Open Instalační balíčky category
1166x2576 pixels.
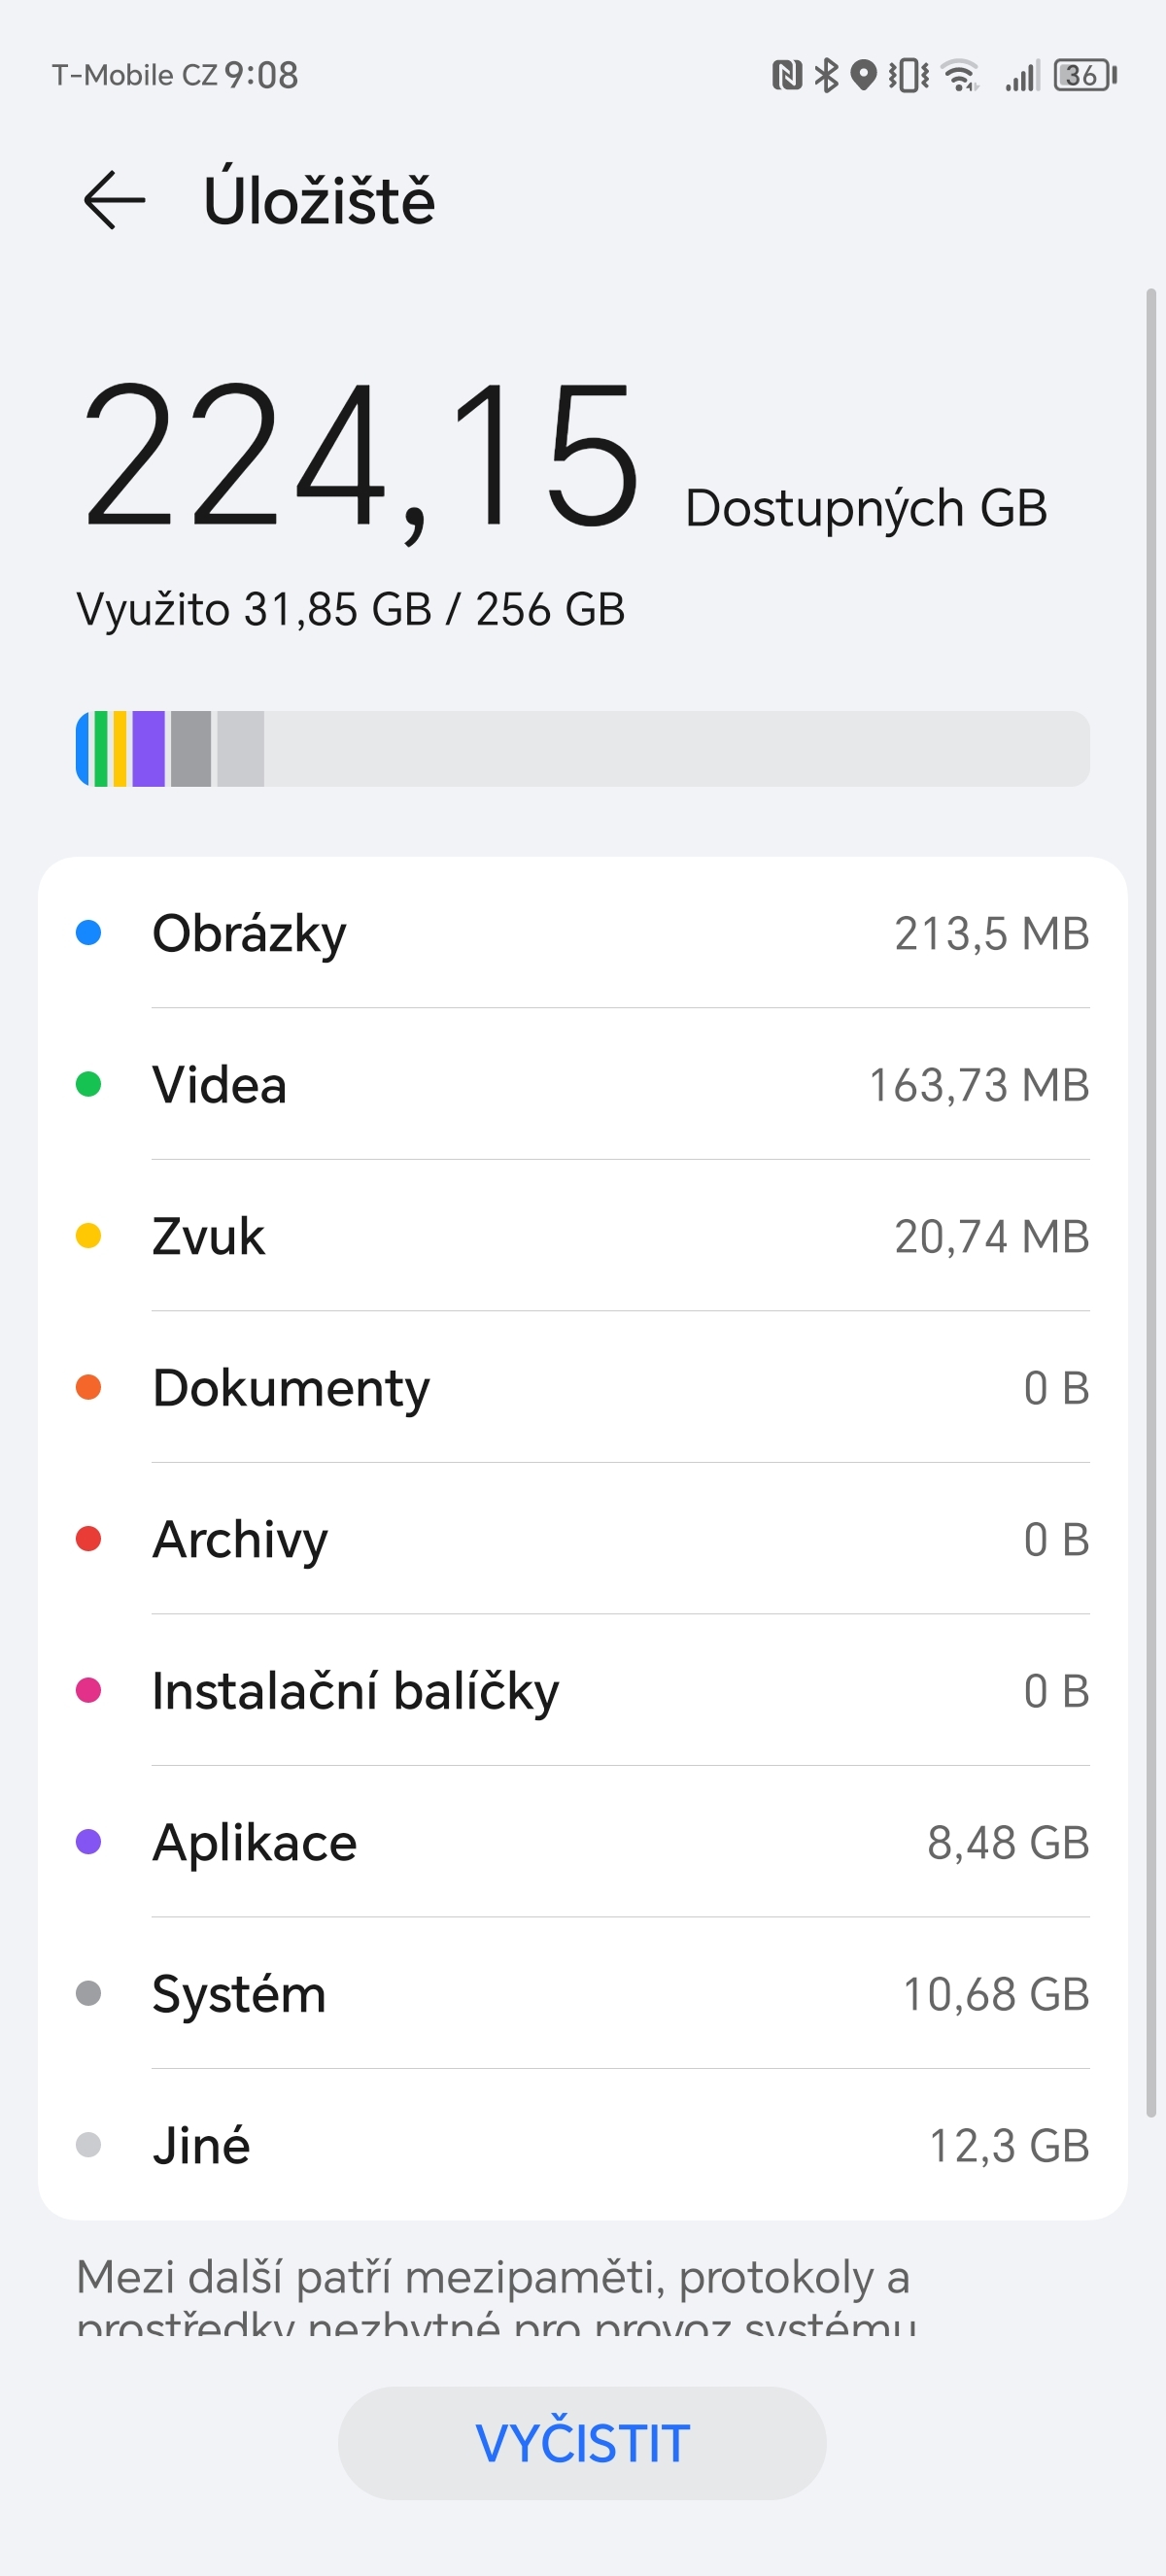tap(582, 1691)
